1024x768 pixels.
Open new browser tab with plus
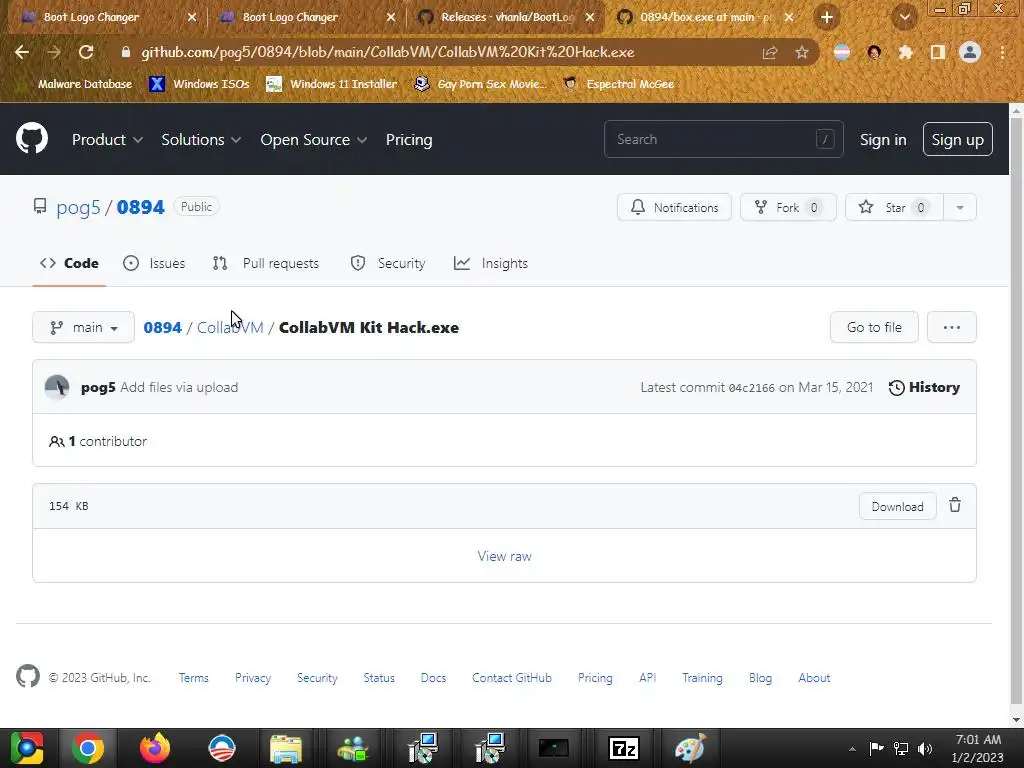tap(827, 17)
